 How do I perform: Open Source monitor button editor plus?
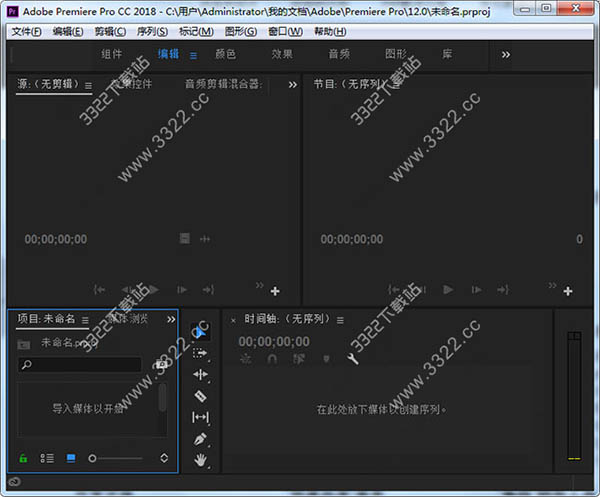pos(275,291)
